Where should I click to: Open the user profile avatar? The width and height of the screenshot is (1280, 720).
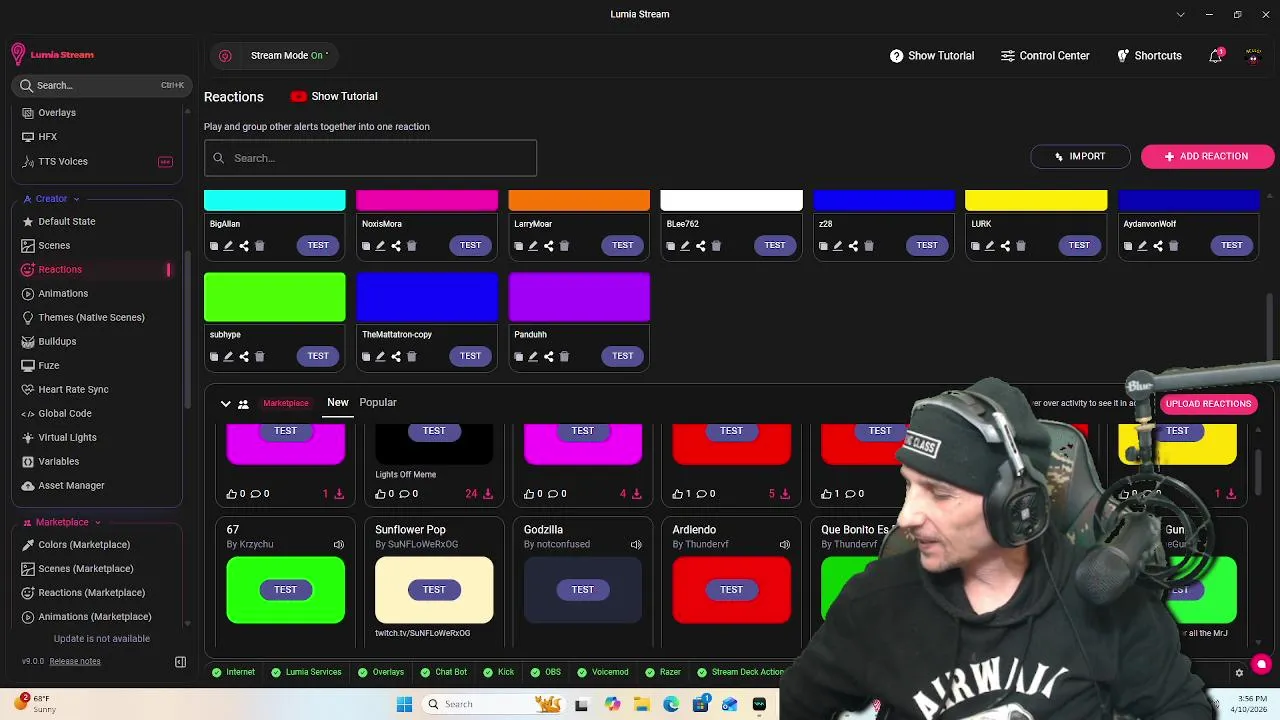click(x=1253, y=56)
